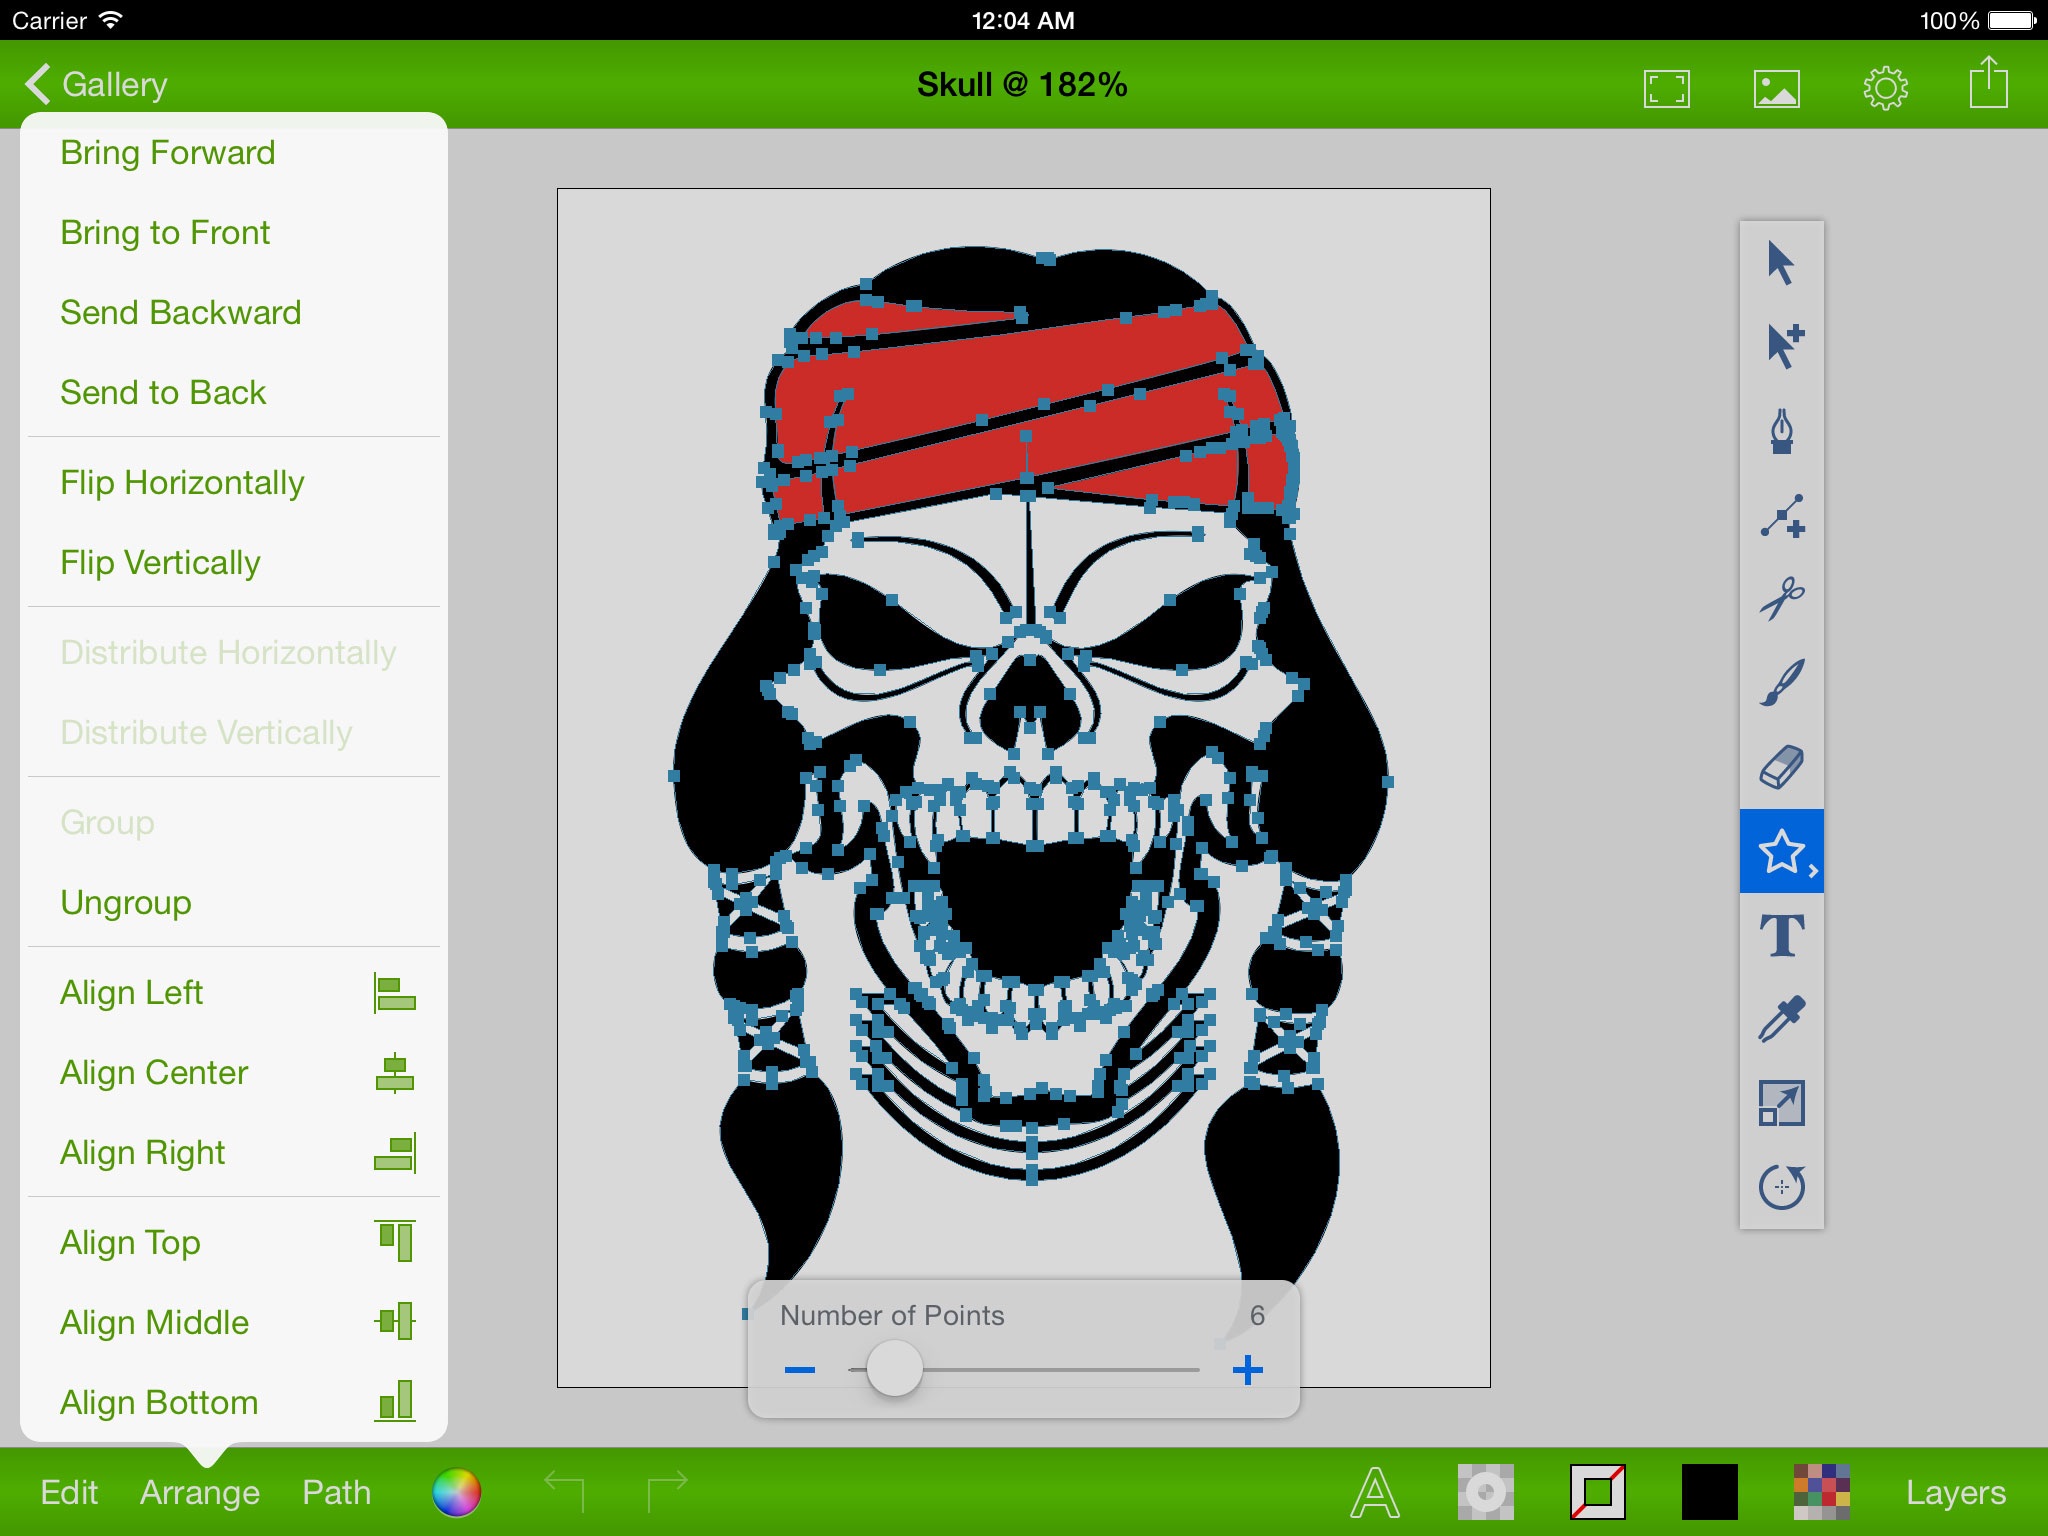The image size is (2048, 1536).
Task: Select the Scissors tool
Action: [x=1781, y=598]
